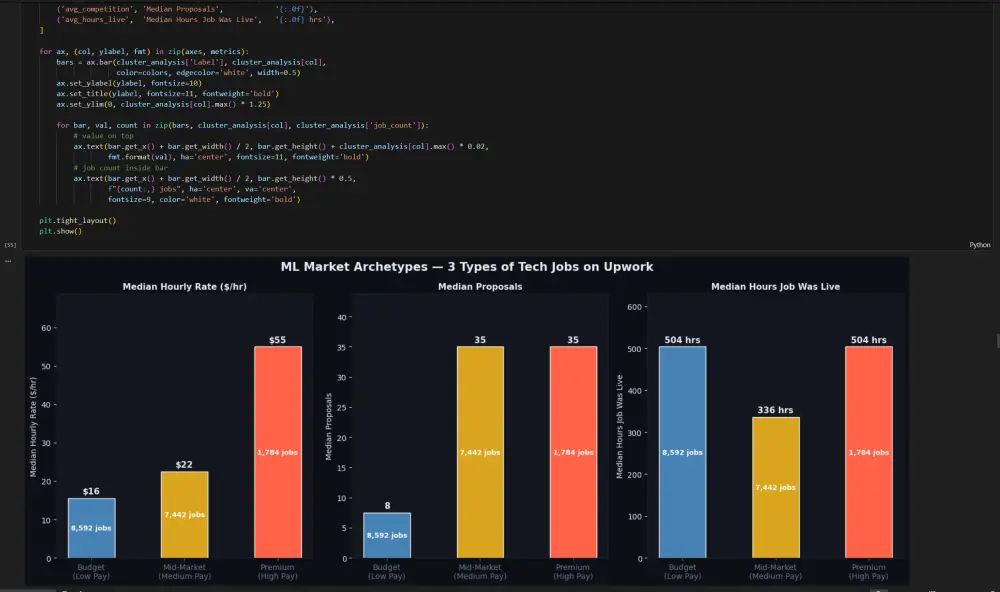Click the 'ML Market Archetypes' chart main title

(x=467, y=267)
